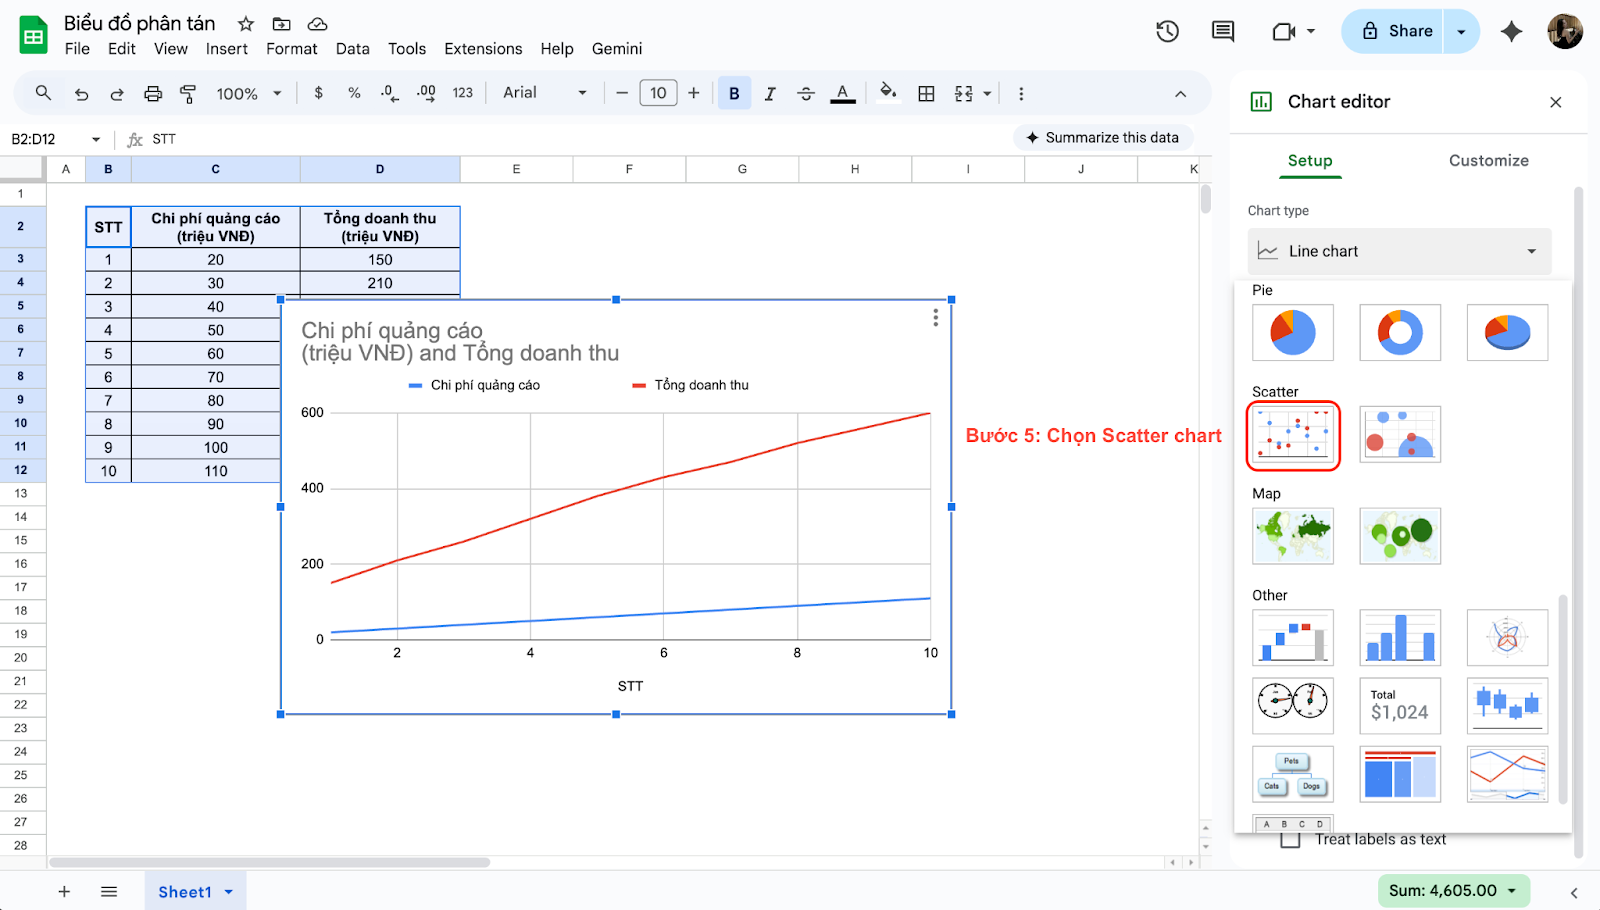Open version history clock icon
Image resolution: width=1600 pixels, height=910 pixels.
coord(1167,32)
